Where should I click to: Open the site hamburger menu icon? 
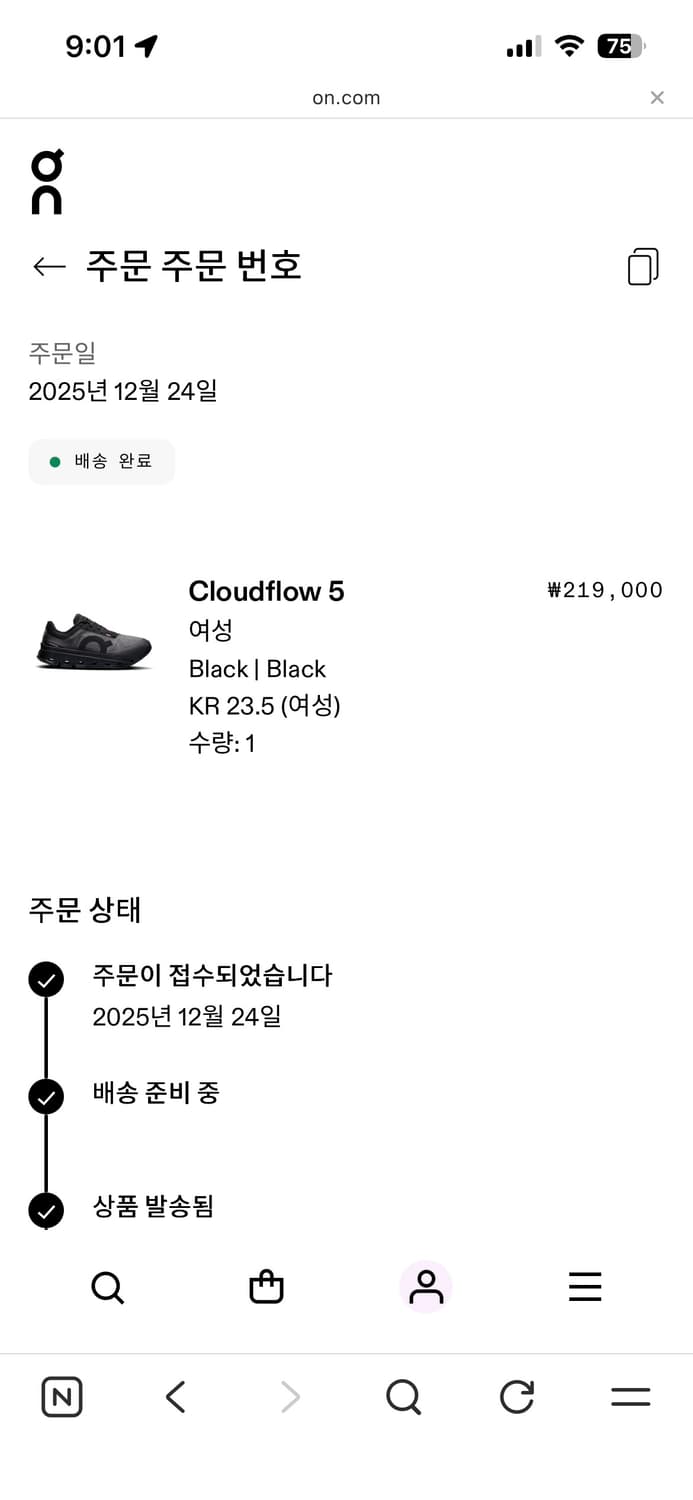[x=585, y=1287]
